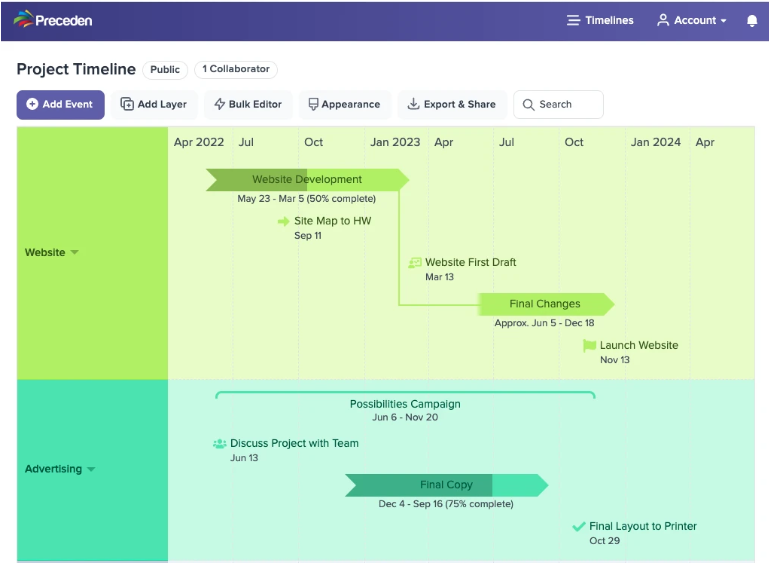The width and height of the screenshot is (769, 563).
Task: Click the Sep 11 date text
Action: pyautogui.click(x=308, y=236)
